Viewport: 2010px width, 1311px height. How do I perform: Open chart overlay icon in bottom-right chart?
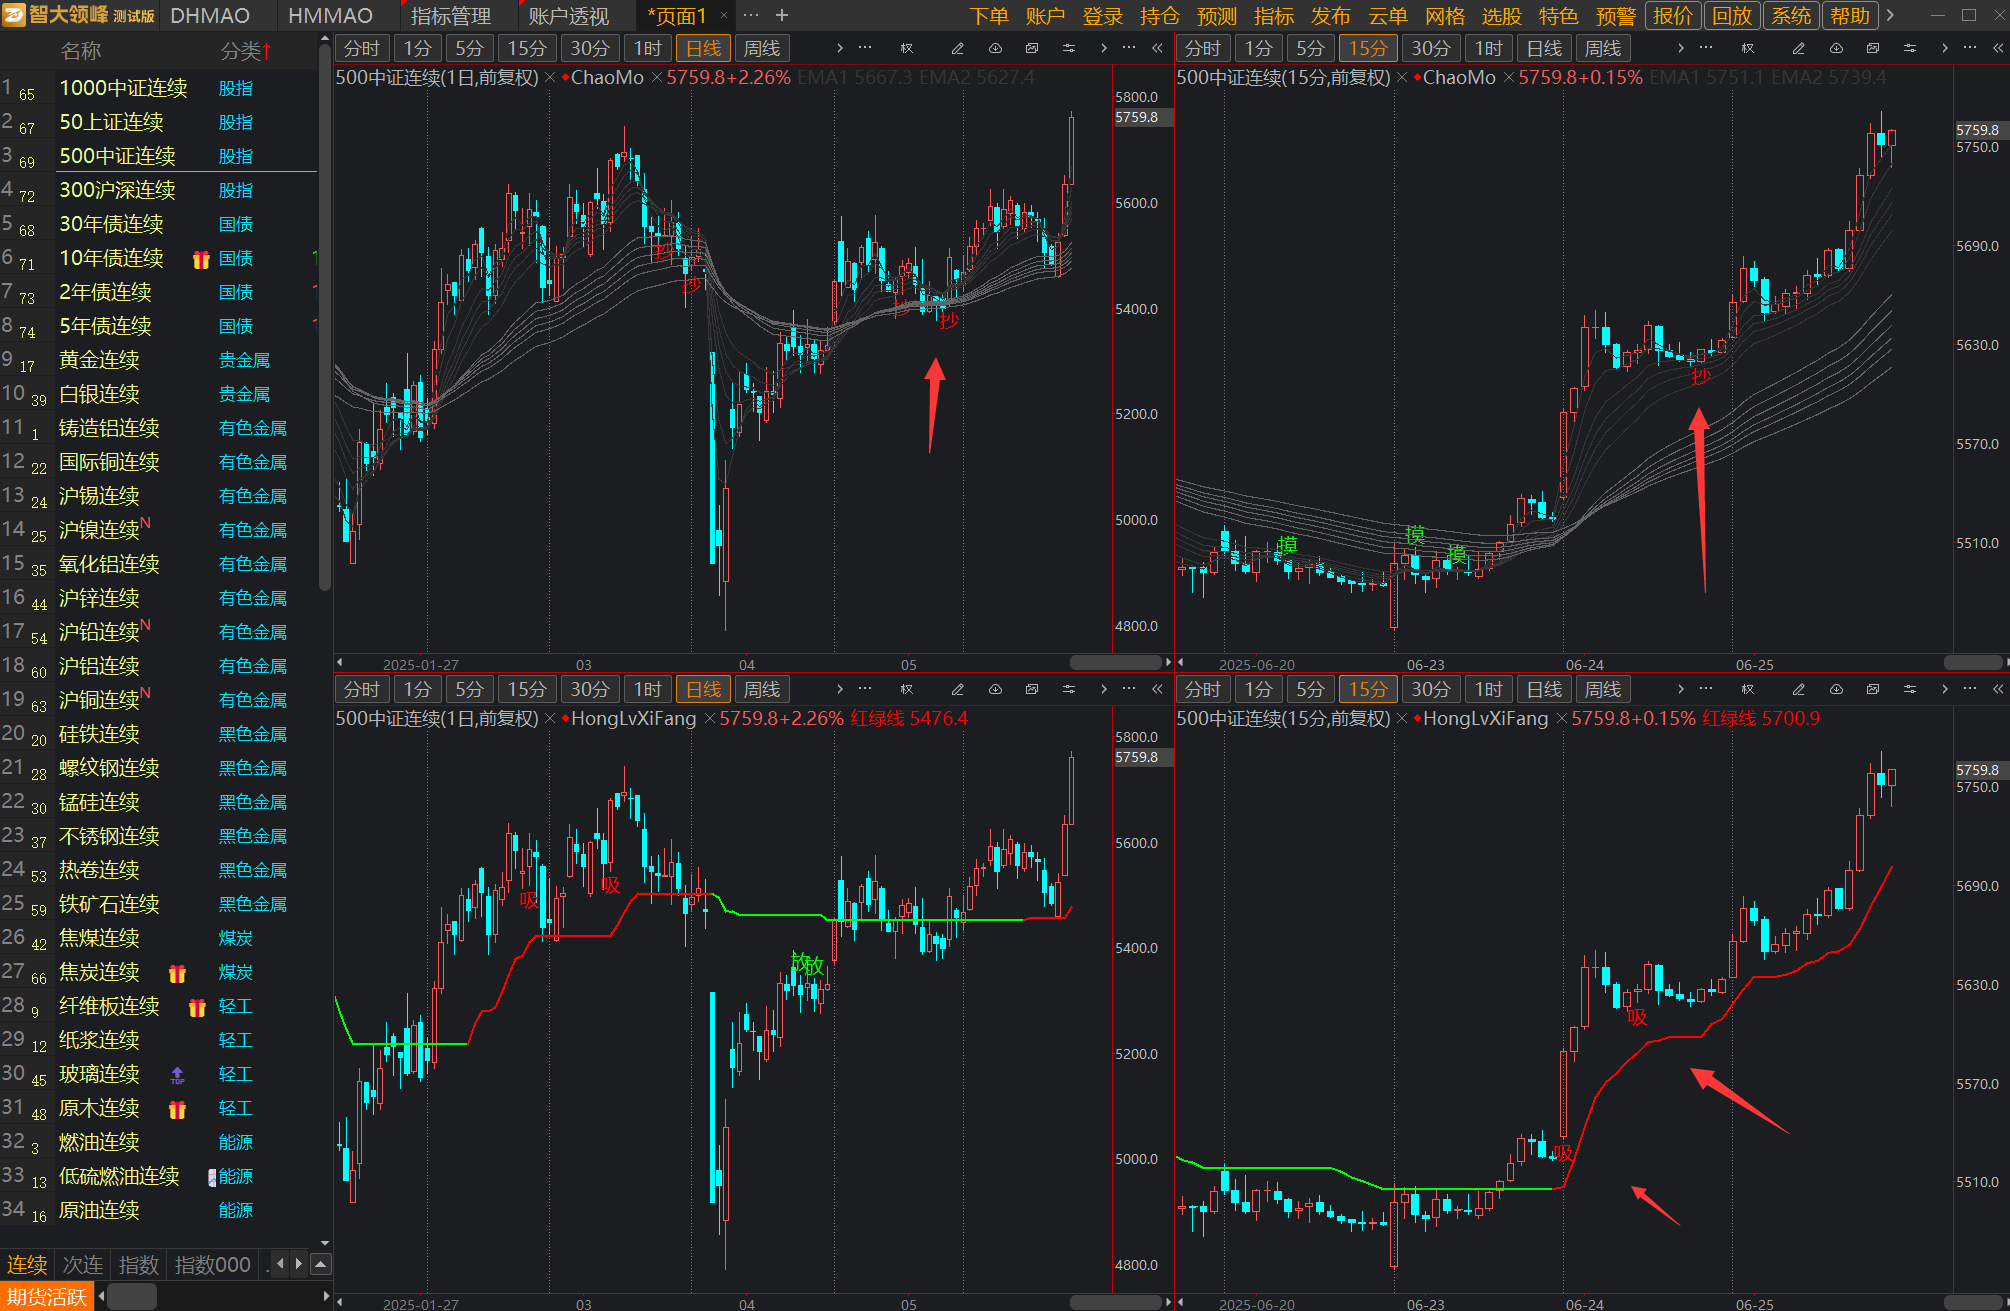1873,689
